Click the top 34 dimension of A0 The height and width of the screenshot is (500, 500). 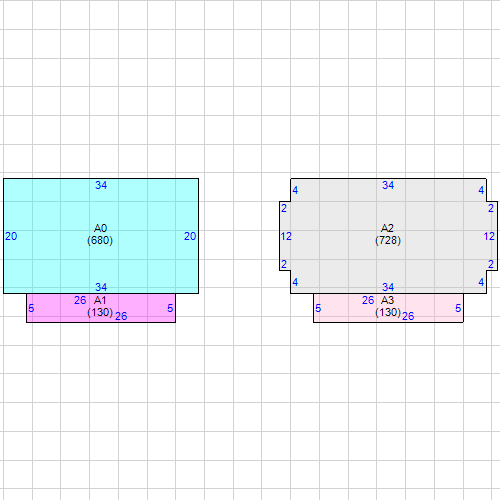click(x=101, y=185)
